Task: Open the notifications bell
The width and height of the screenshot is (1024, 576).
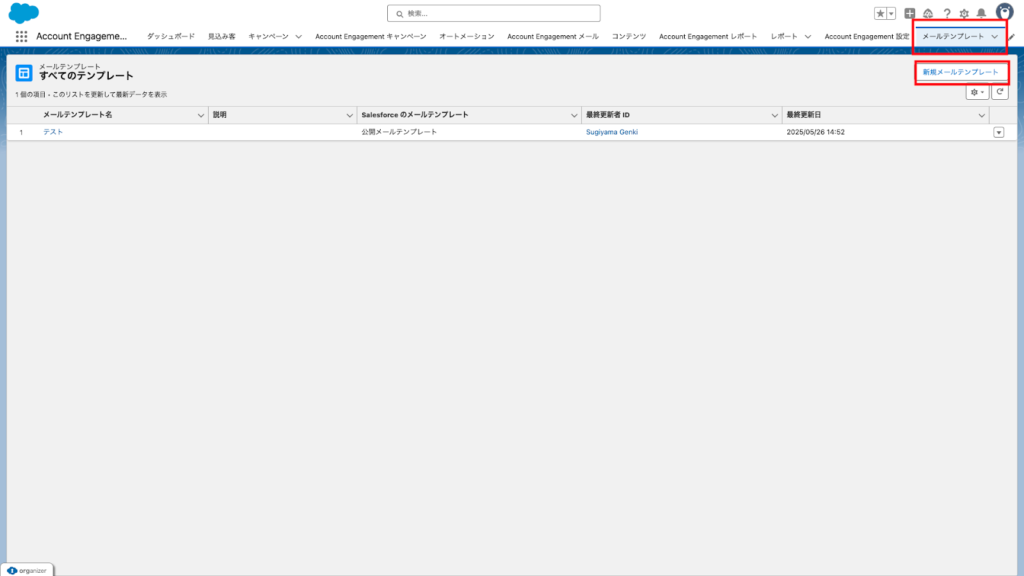Action: (982, 13)
